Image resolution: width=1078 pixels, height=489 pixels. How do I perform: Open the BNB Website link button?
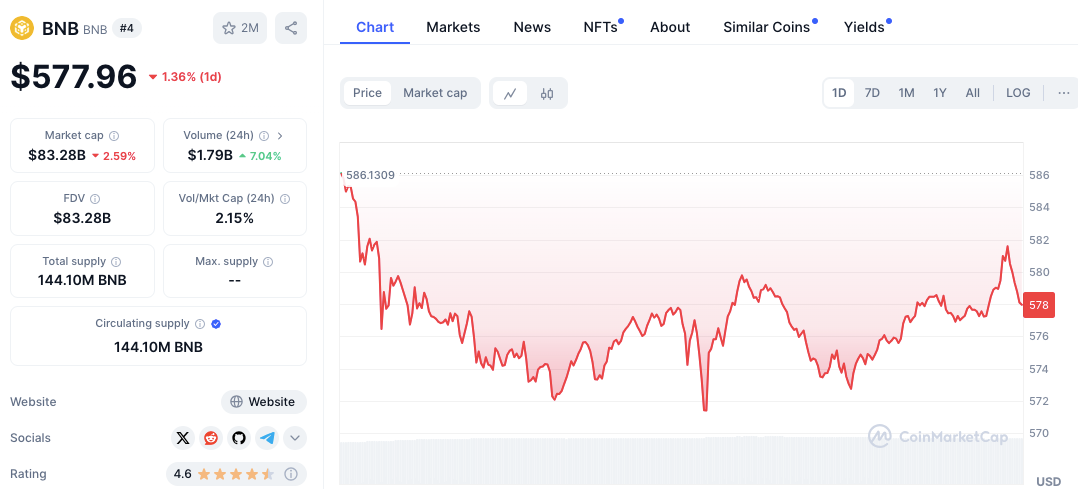point(264,402)
